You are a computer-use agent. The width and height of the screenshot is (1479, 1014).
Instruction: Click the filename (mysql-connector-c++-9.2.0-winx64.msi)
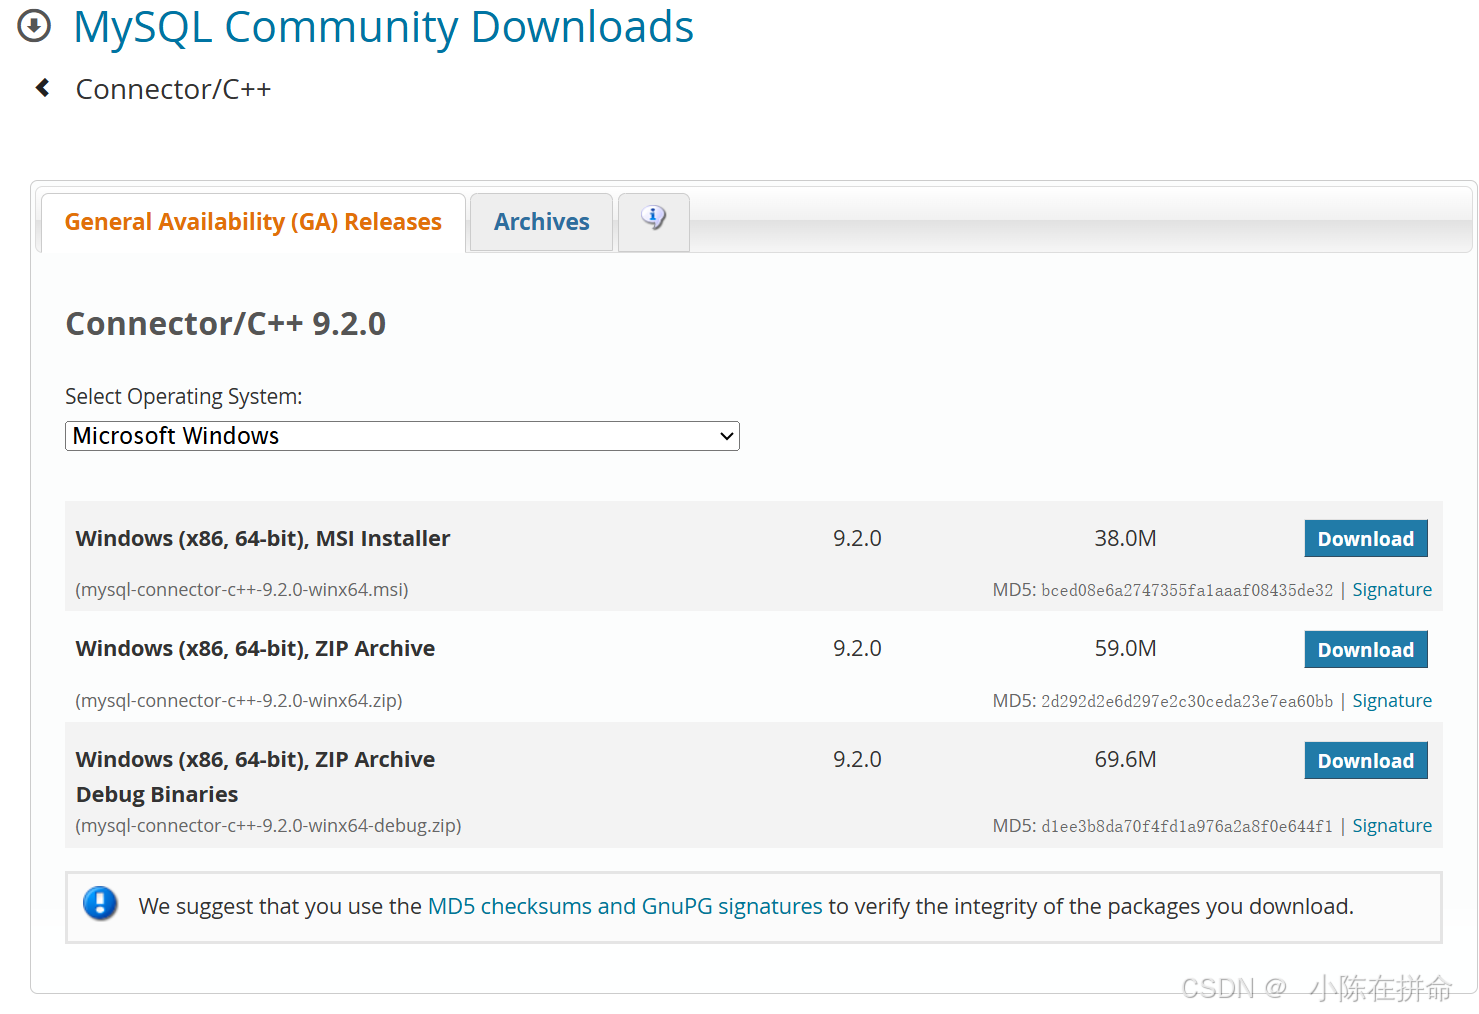(x=242, y=590)
